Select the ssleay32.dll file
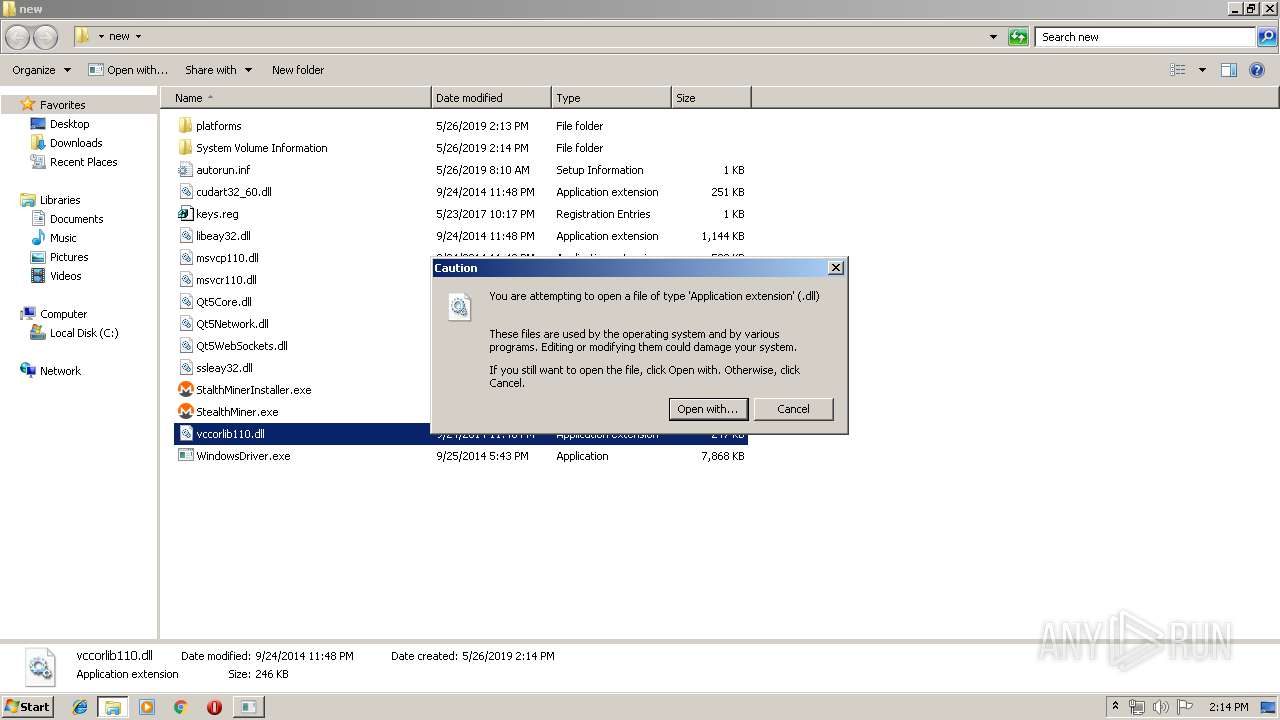The height and width of the screenshot is (720, 1280). 224,368
